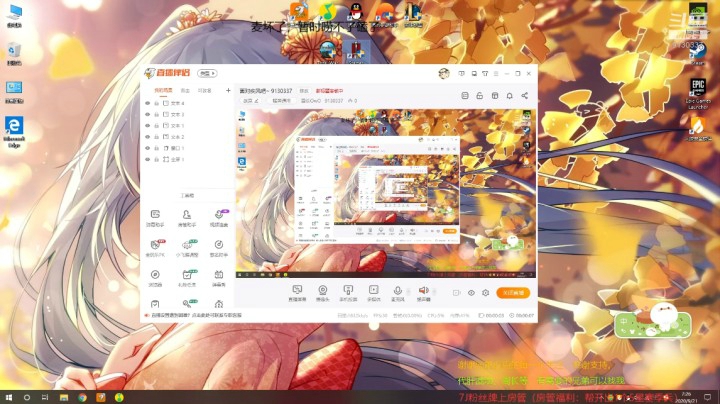
Task: Open the TV-shaped danmaku show tool
Action: [x=219, y=278]
